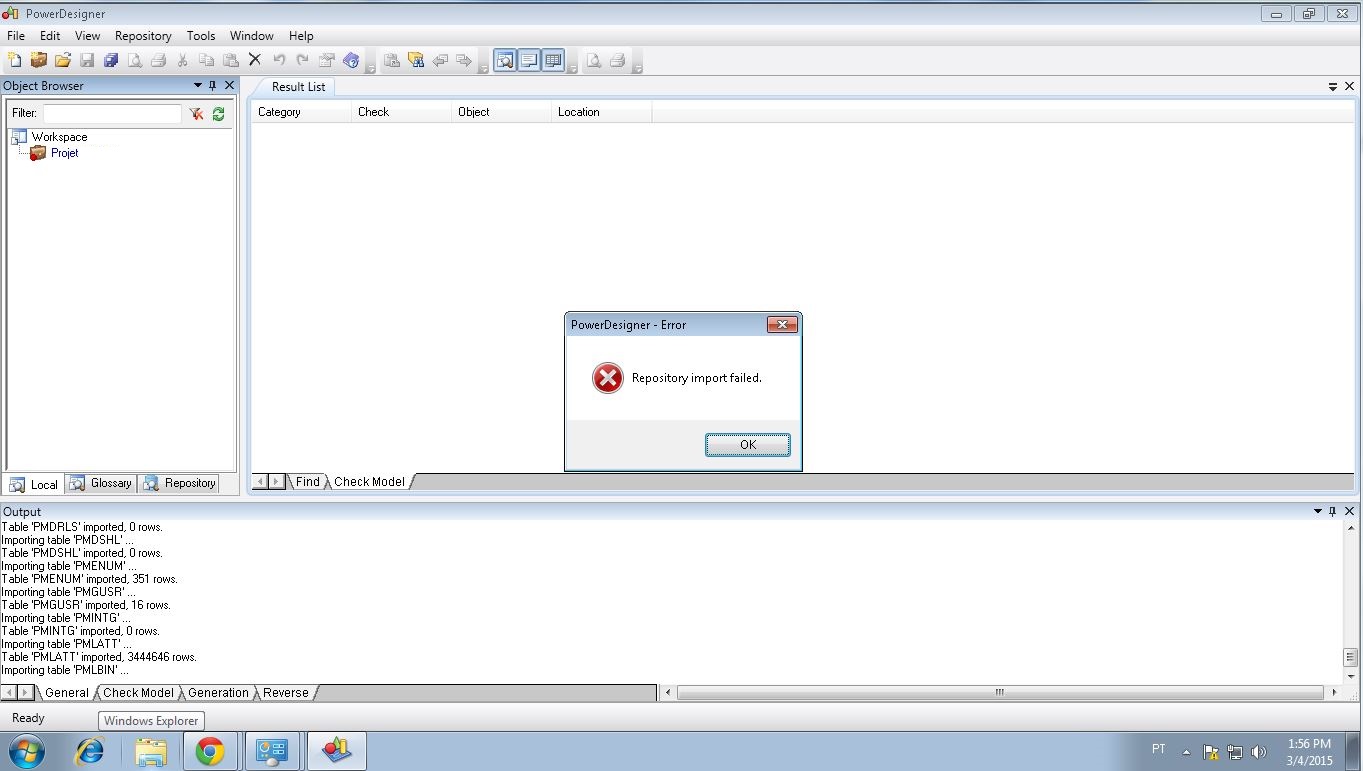The height and width of the screenshot is (771, 1363).
Task: Switch to Local tab in Object Browser
Action: click(x=34, y=484)
